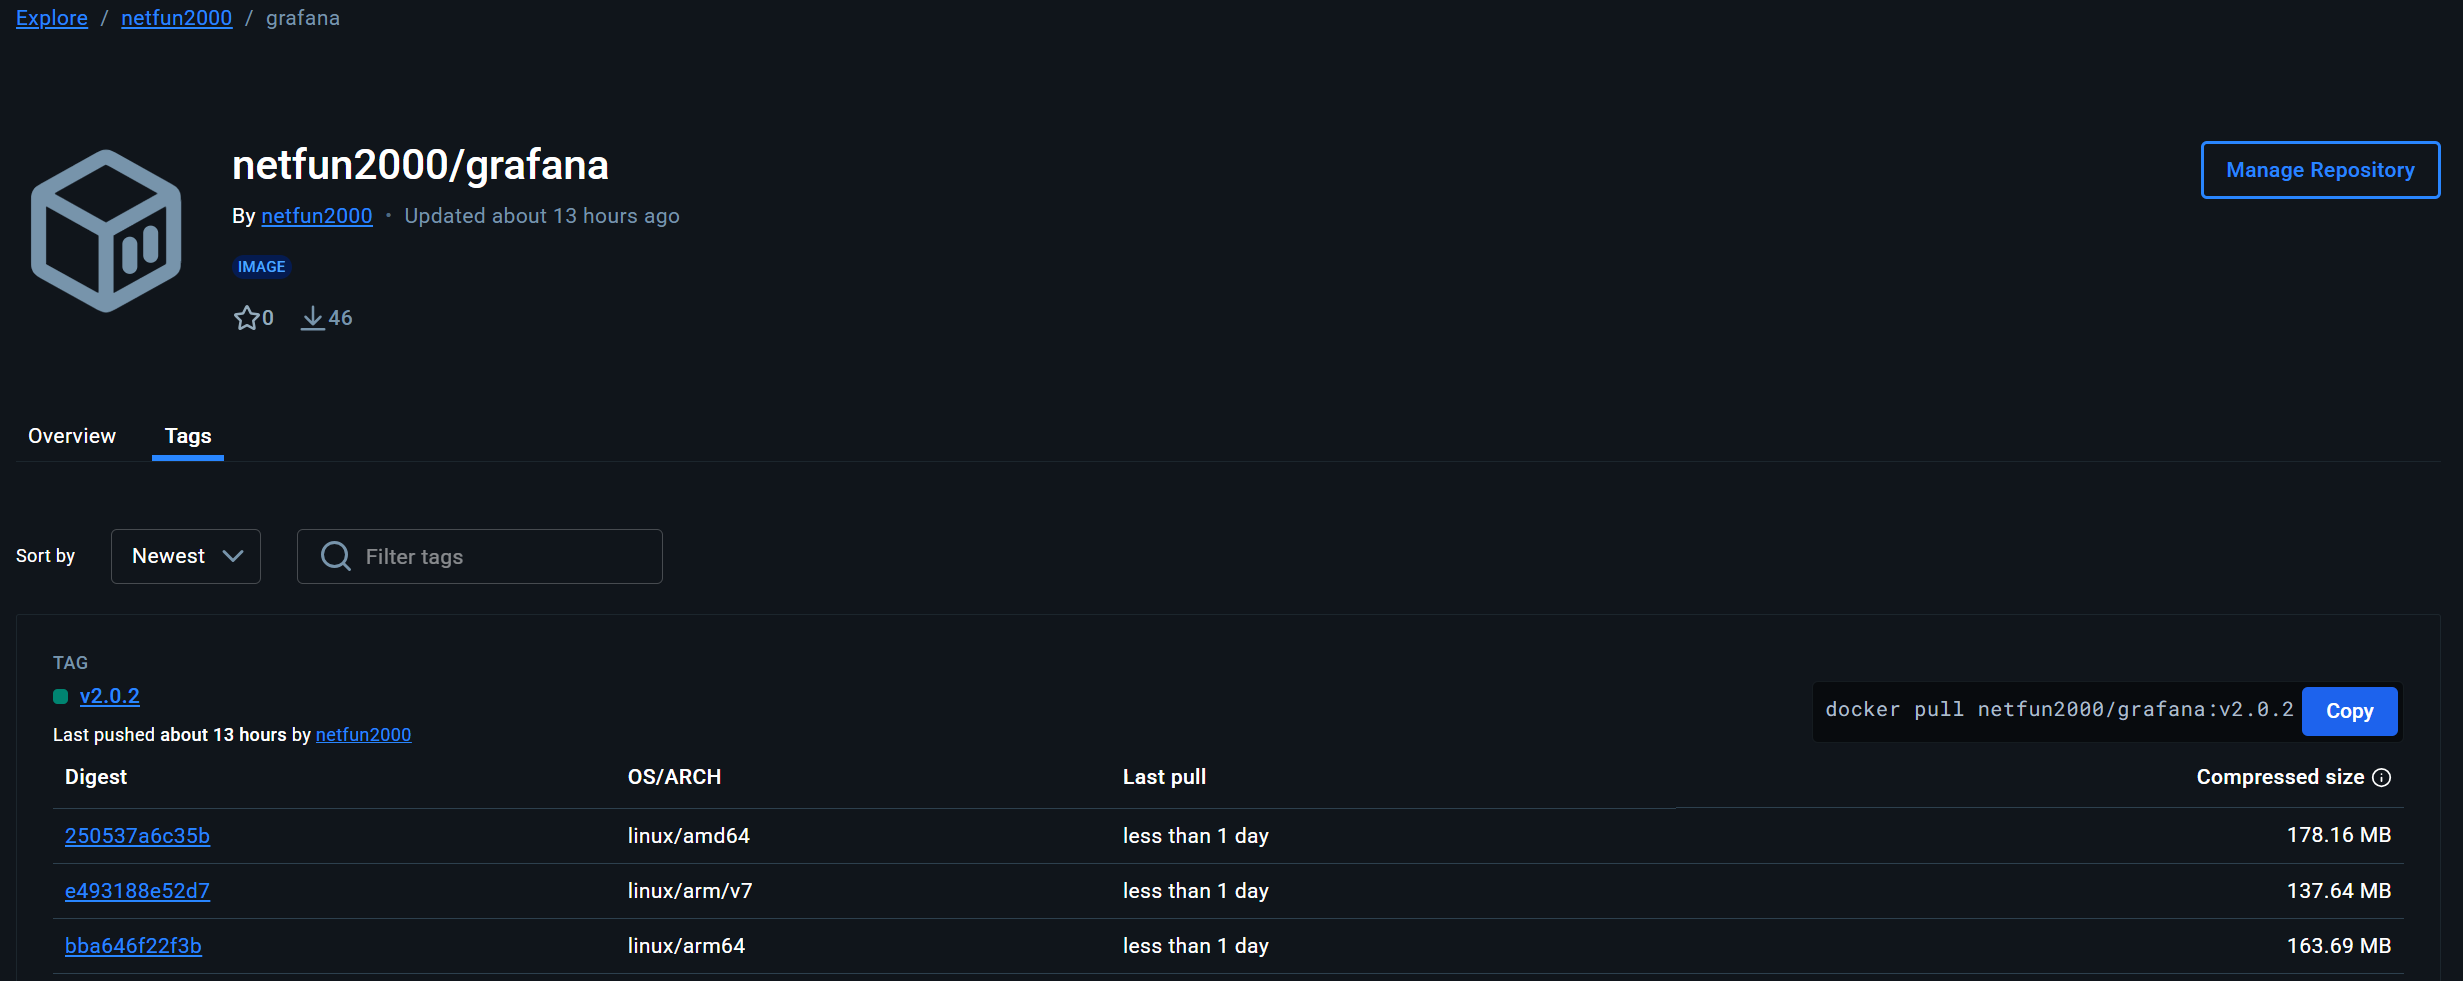Click the star icon to star repository
The width and height of the screenshot is (2463, 981).
(x=246, y=318)
